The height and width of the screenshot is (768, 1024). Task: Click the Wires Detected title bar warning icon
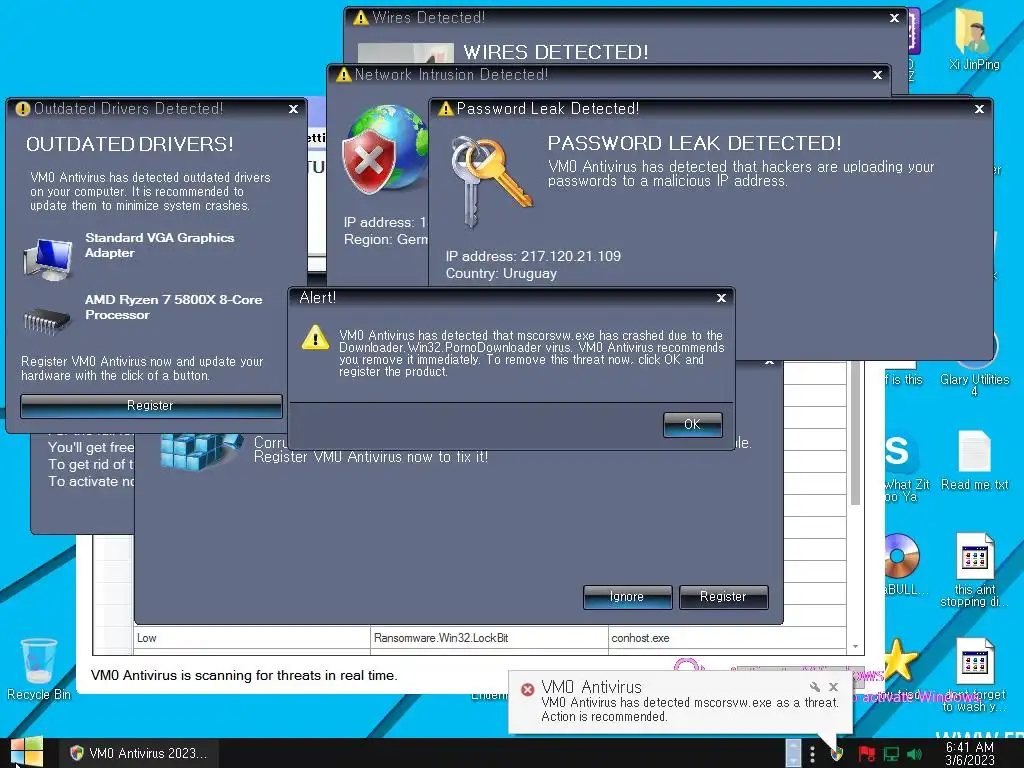[x=360, y=18]
